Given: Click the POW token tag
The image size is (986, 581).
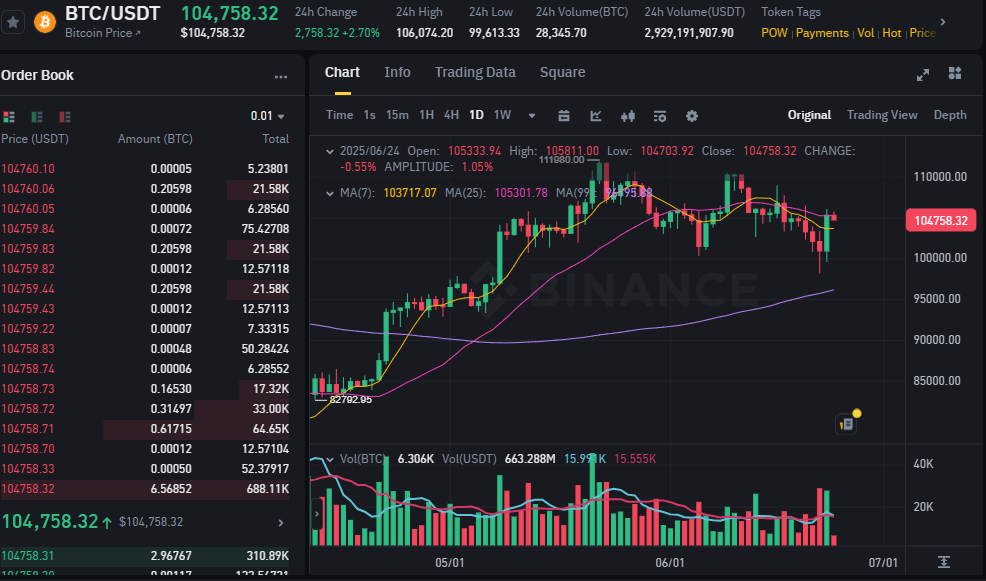Looking at the screenshot, I should pos(774,33).
